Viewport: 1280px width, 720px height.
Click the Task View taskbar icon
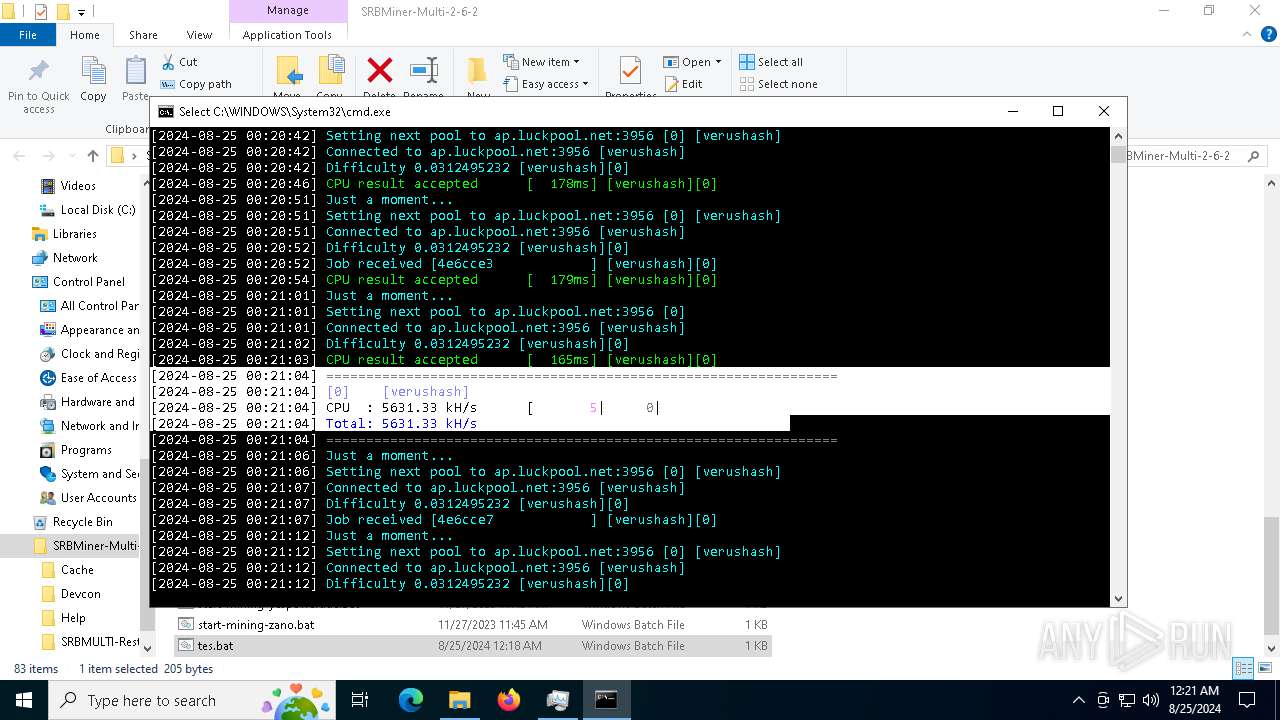360,700
